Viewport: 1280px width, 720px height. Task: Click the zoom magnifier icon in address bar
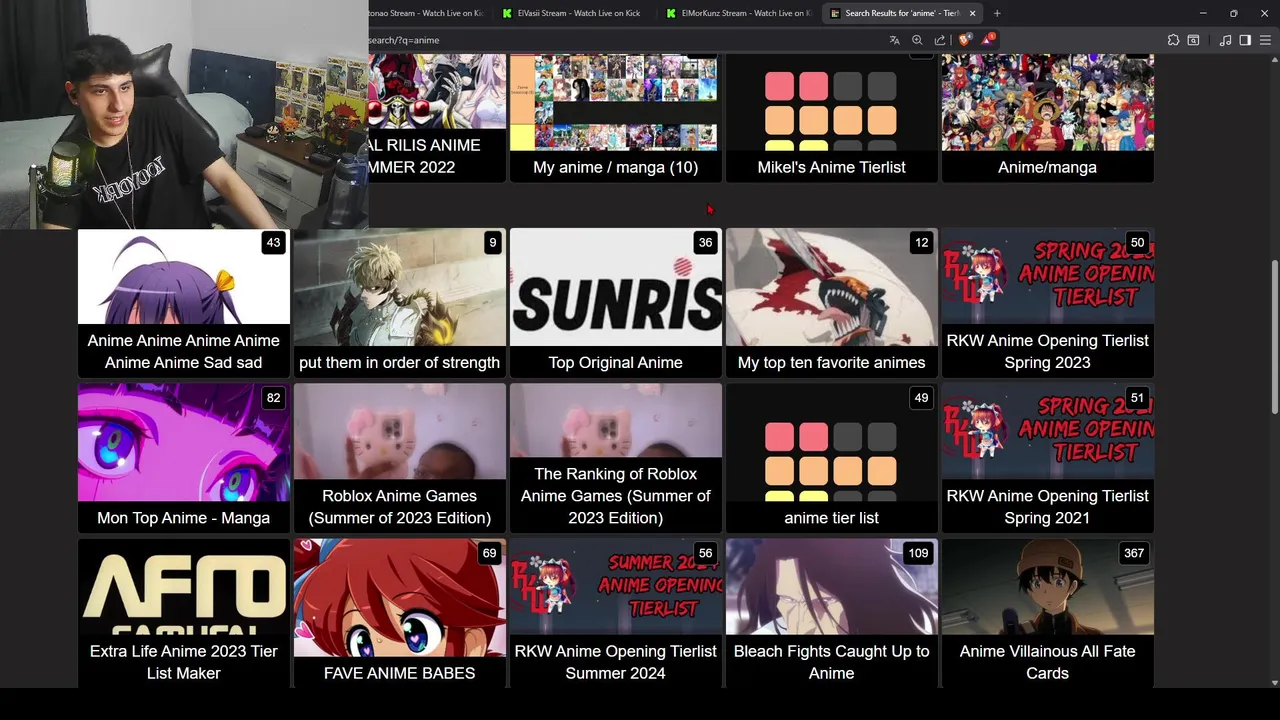[x=917, y=40]
